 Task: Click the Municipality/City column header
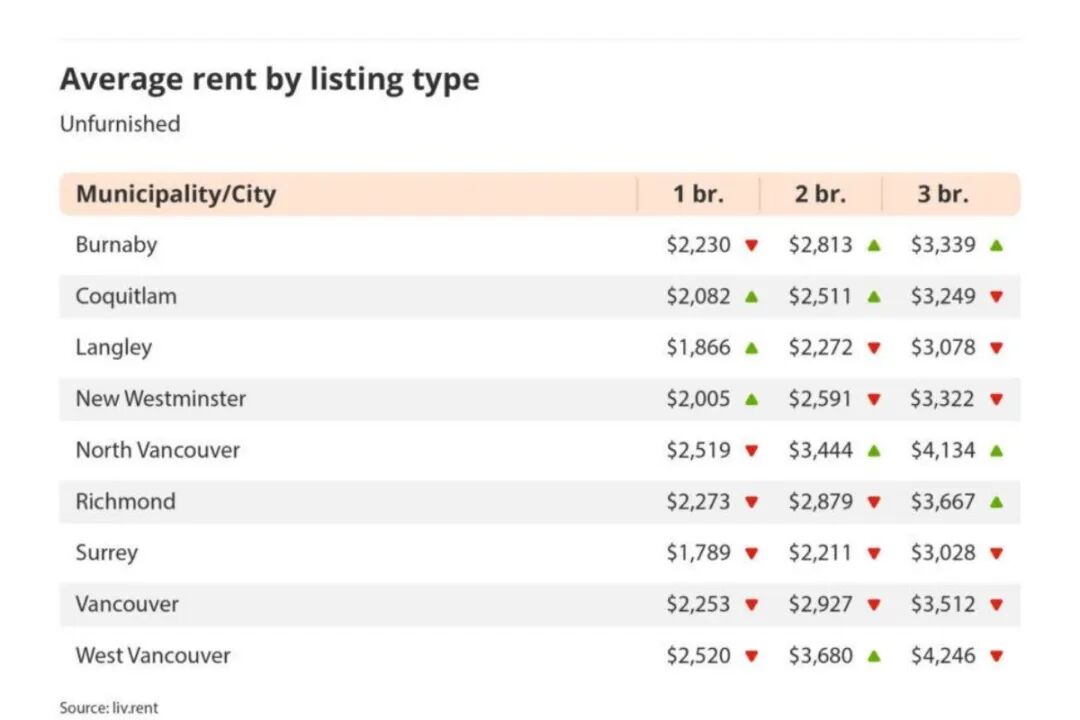pyautogui.click(x=176, y=194)
